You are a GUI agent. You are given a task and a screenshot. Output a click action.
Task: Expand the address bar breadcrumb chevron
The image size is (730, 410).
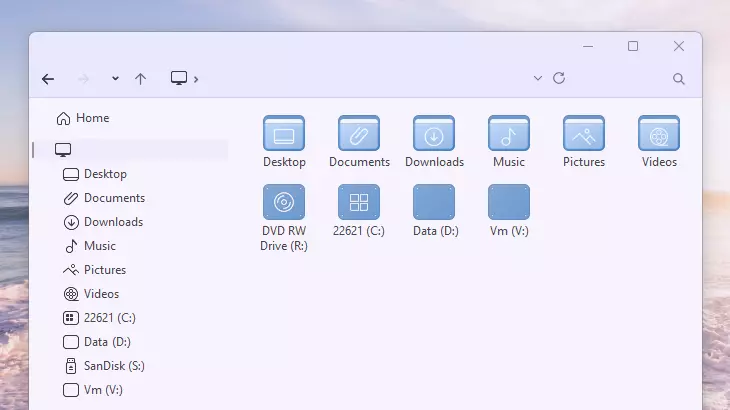coord(196,80)
